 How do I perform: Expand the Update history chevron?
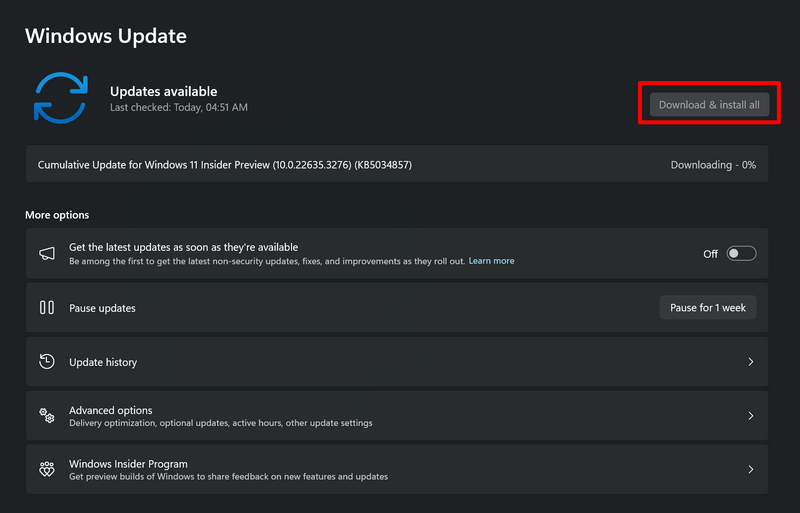(750, 362)
